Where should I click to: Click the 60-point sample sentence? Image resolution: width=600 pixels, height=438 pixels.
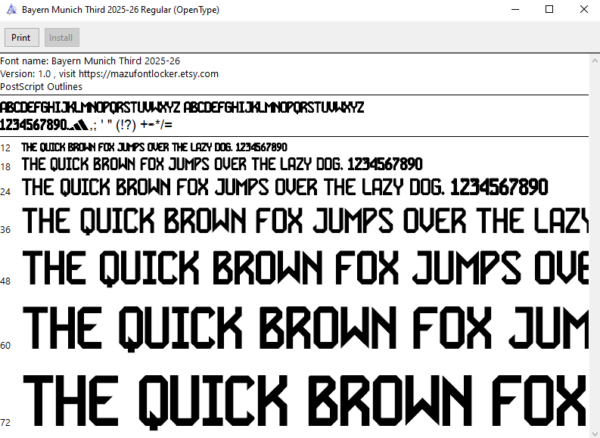click(305, 329)
